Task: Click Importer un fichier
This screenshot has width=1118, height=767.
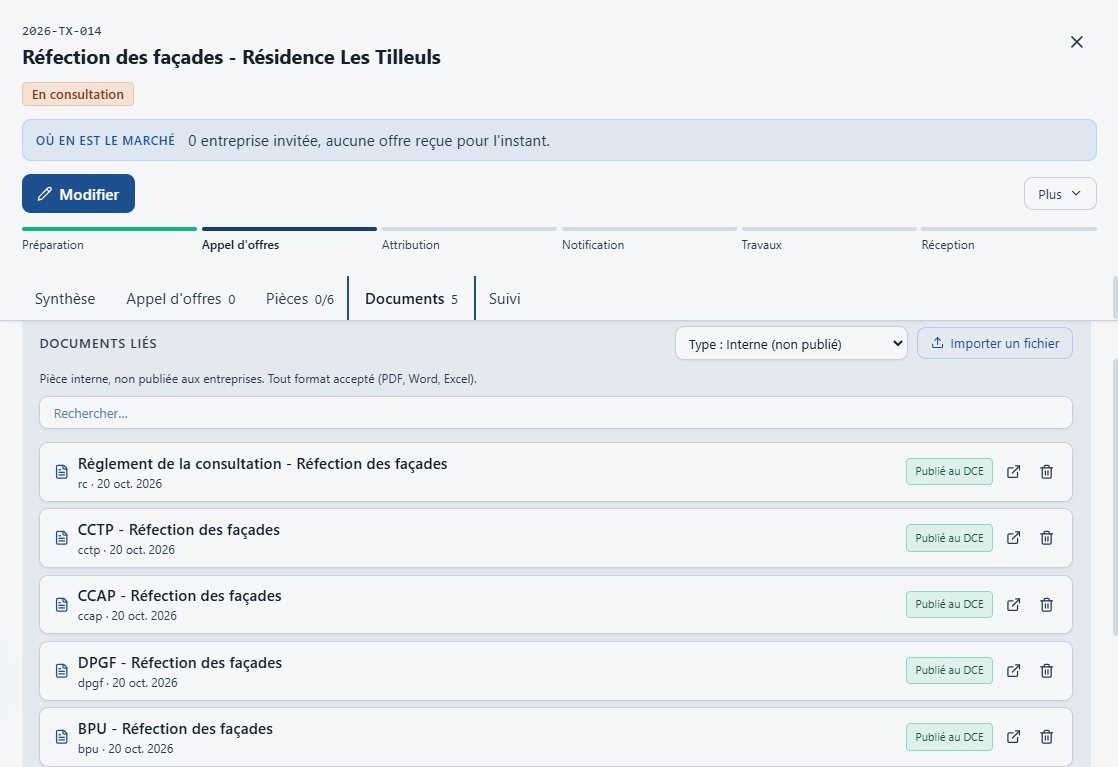Action: tap(995, 344)
